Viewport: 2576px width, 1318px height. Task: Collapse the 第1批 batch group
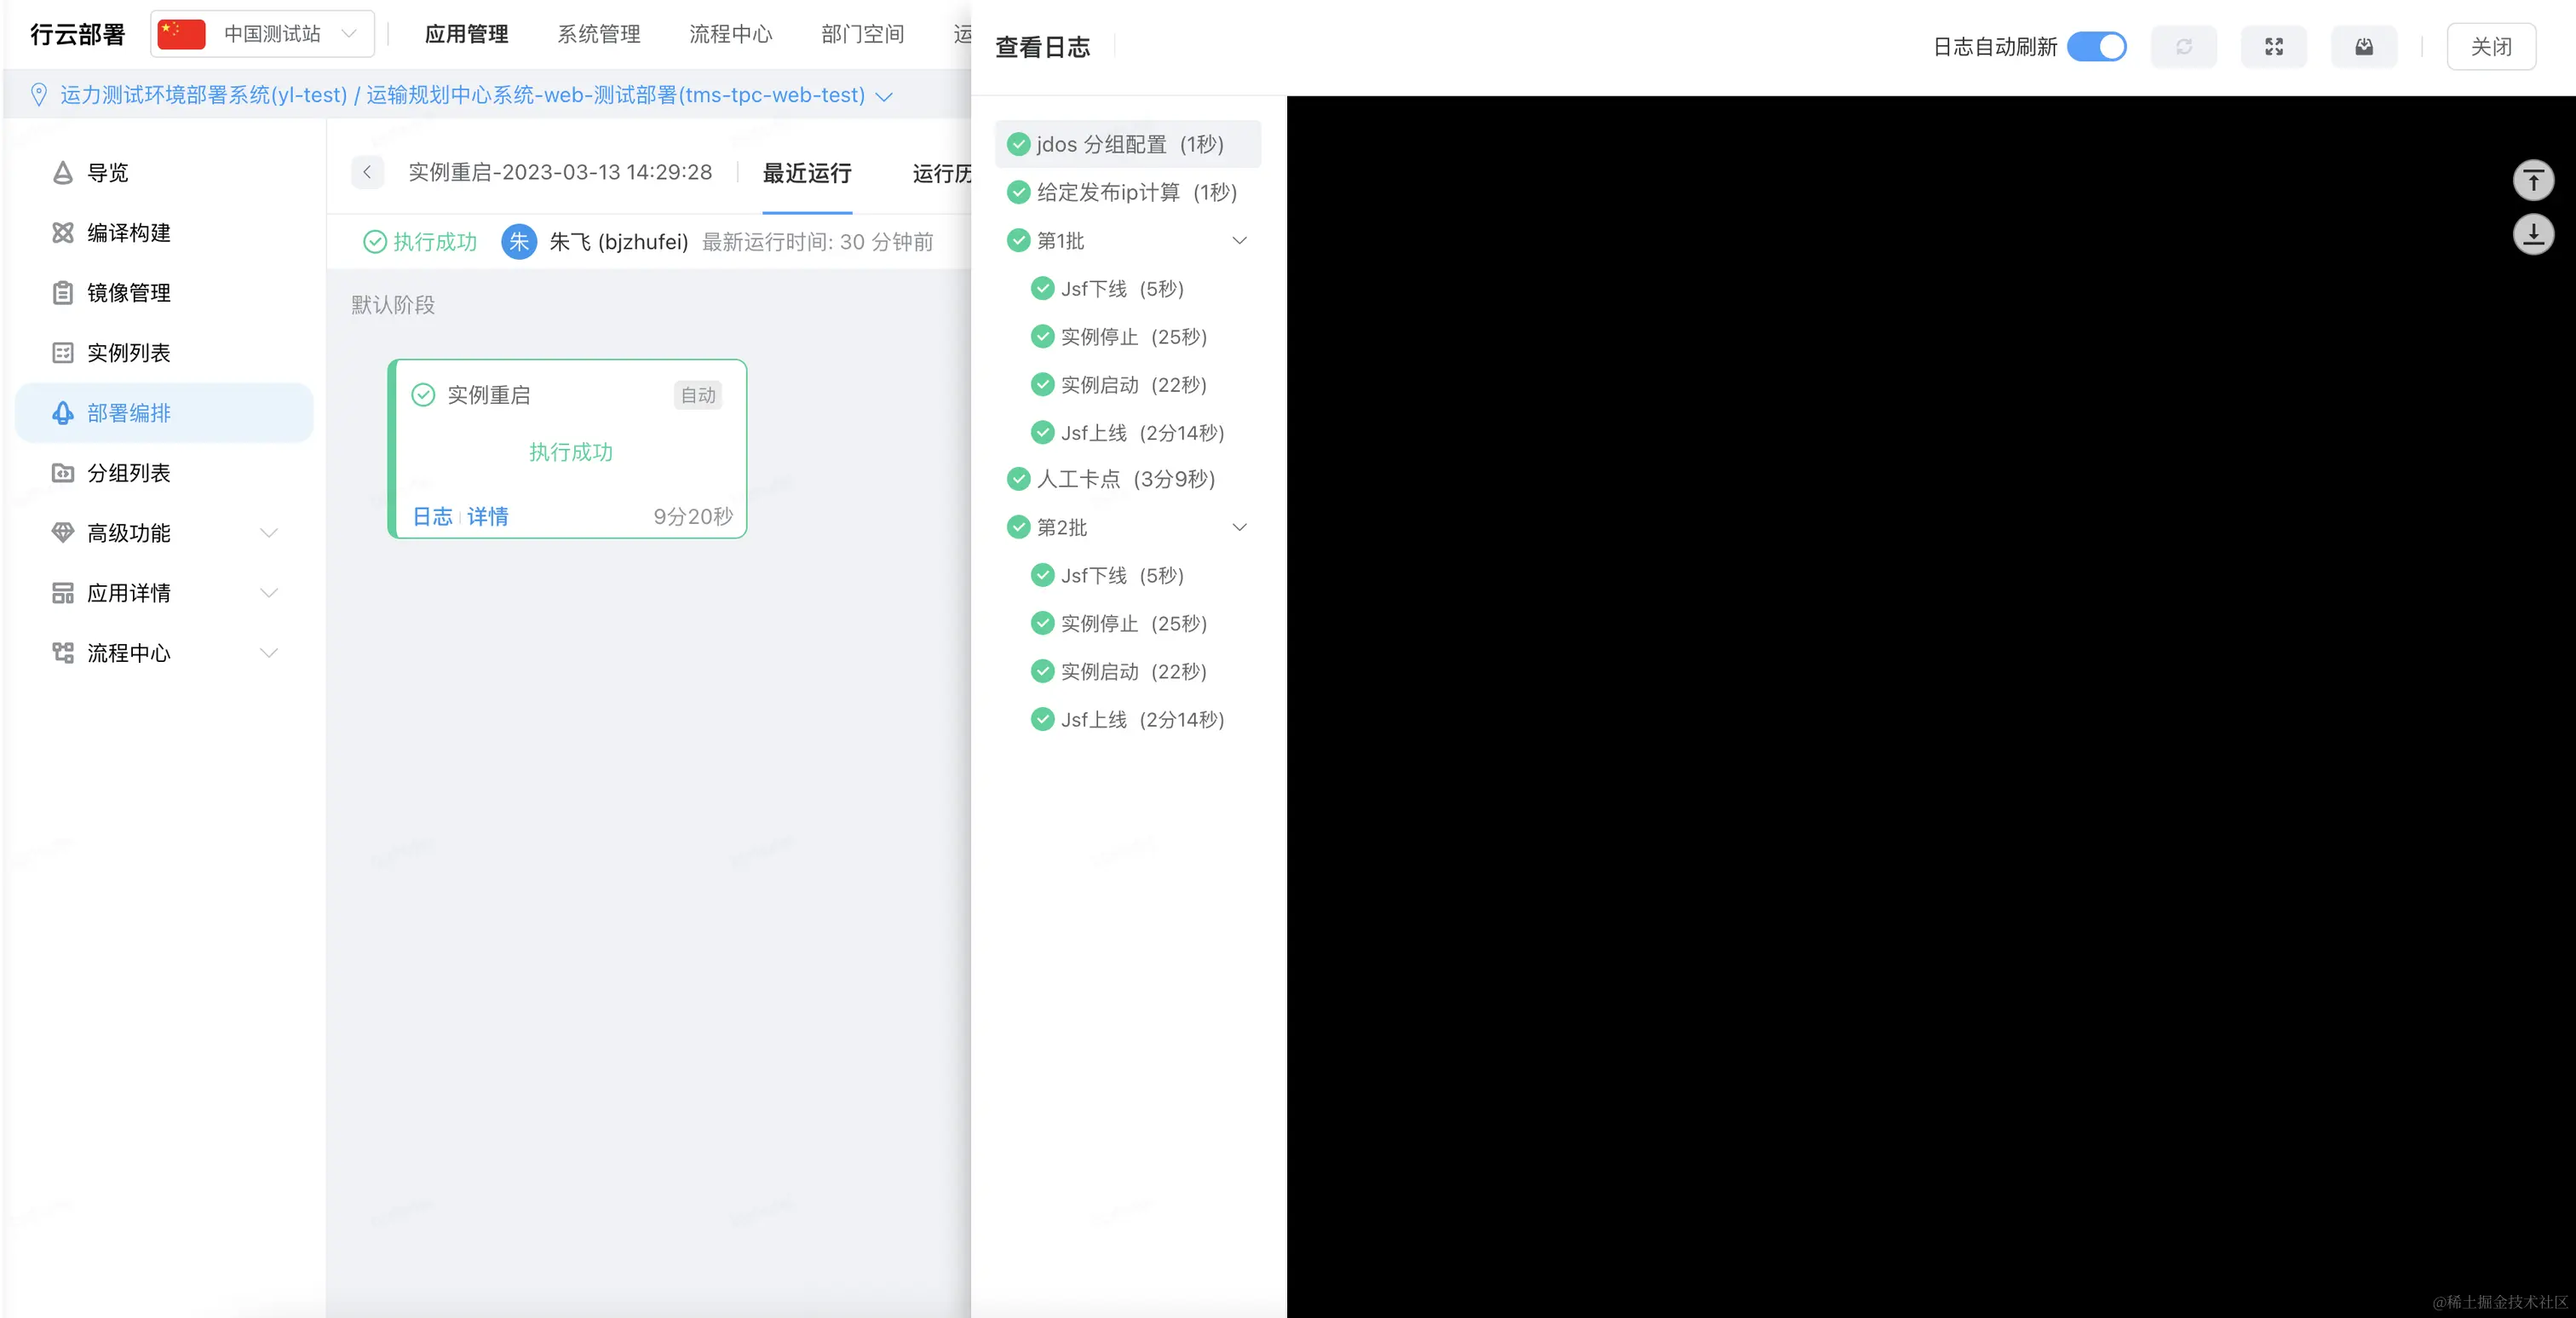(1239, 241)
